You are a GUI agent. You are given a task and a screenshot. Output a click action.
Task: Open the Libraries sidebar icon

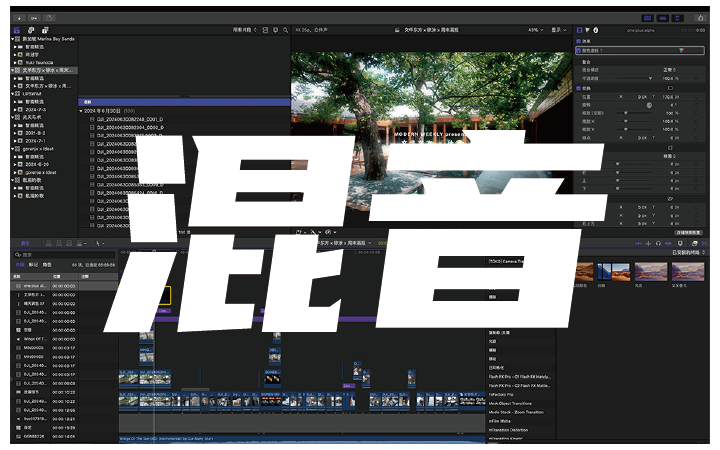pyautogui.click(x=14, y=30)
